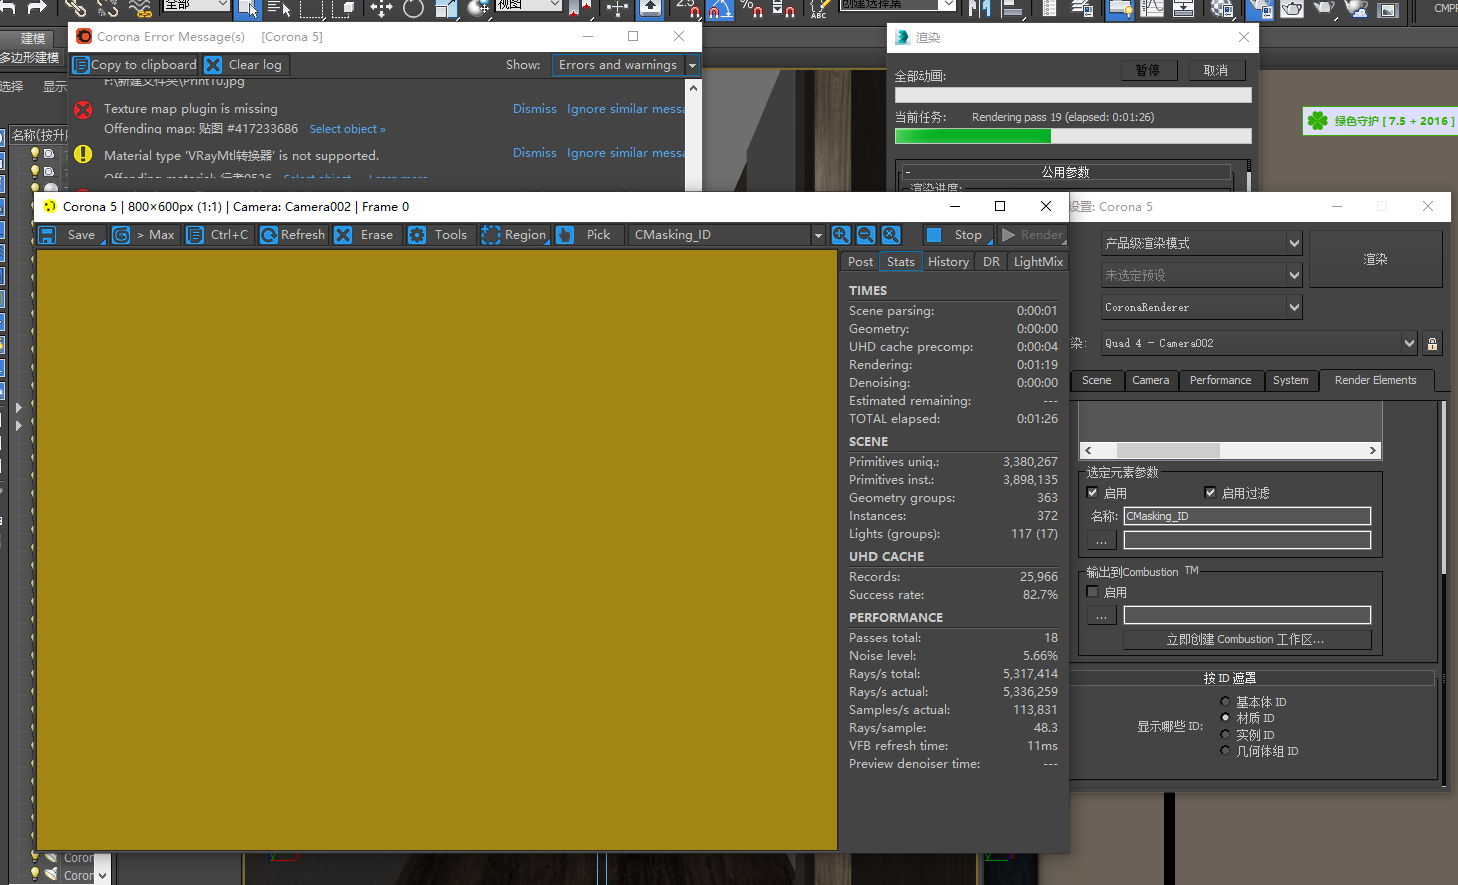Switch to the Post tab
Image resolution: width=1458 pixels, height=885 pixels.
[860, 262]
